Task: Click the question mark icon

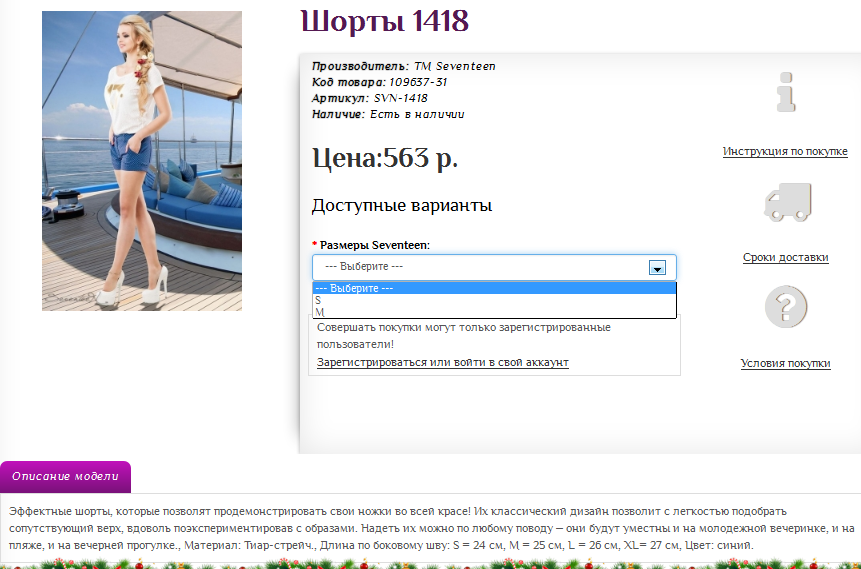Action: pyautogui.click(x=785, y=307)
